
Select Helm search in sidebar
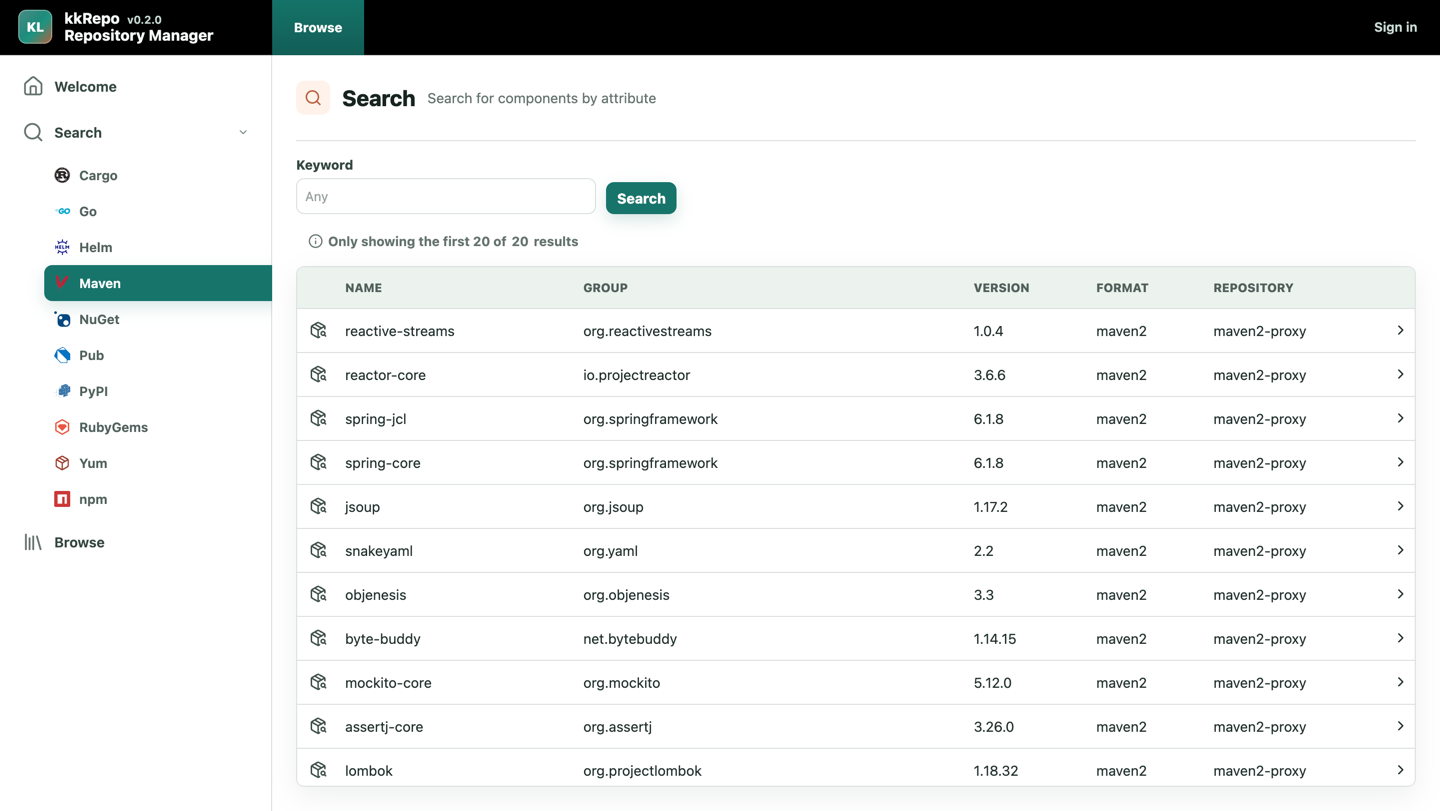tap(158, 247)
